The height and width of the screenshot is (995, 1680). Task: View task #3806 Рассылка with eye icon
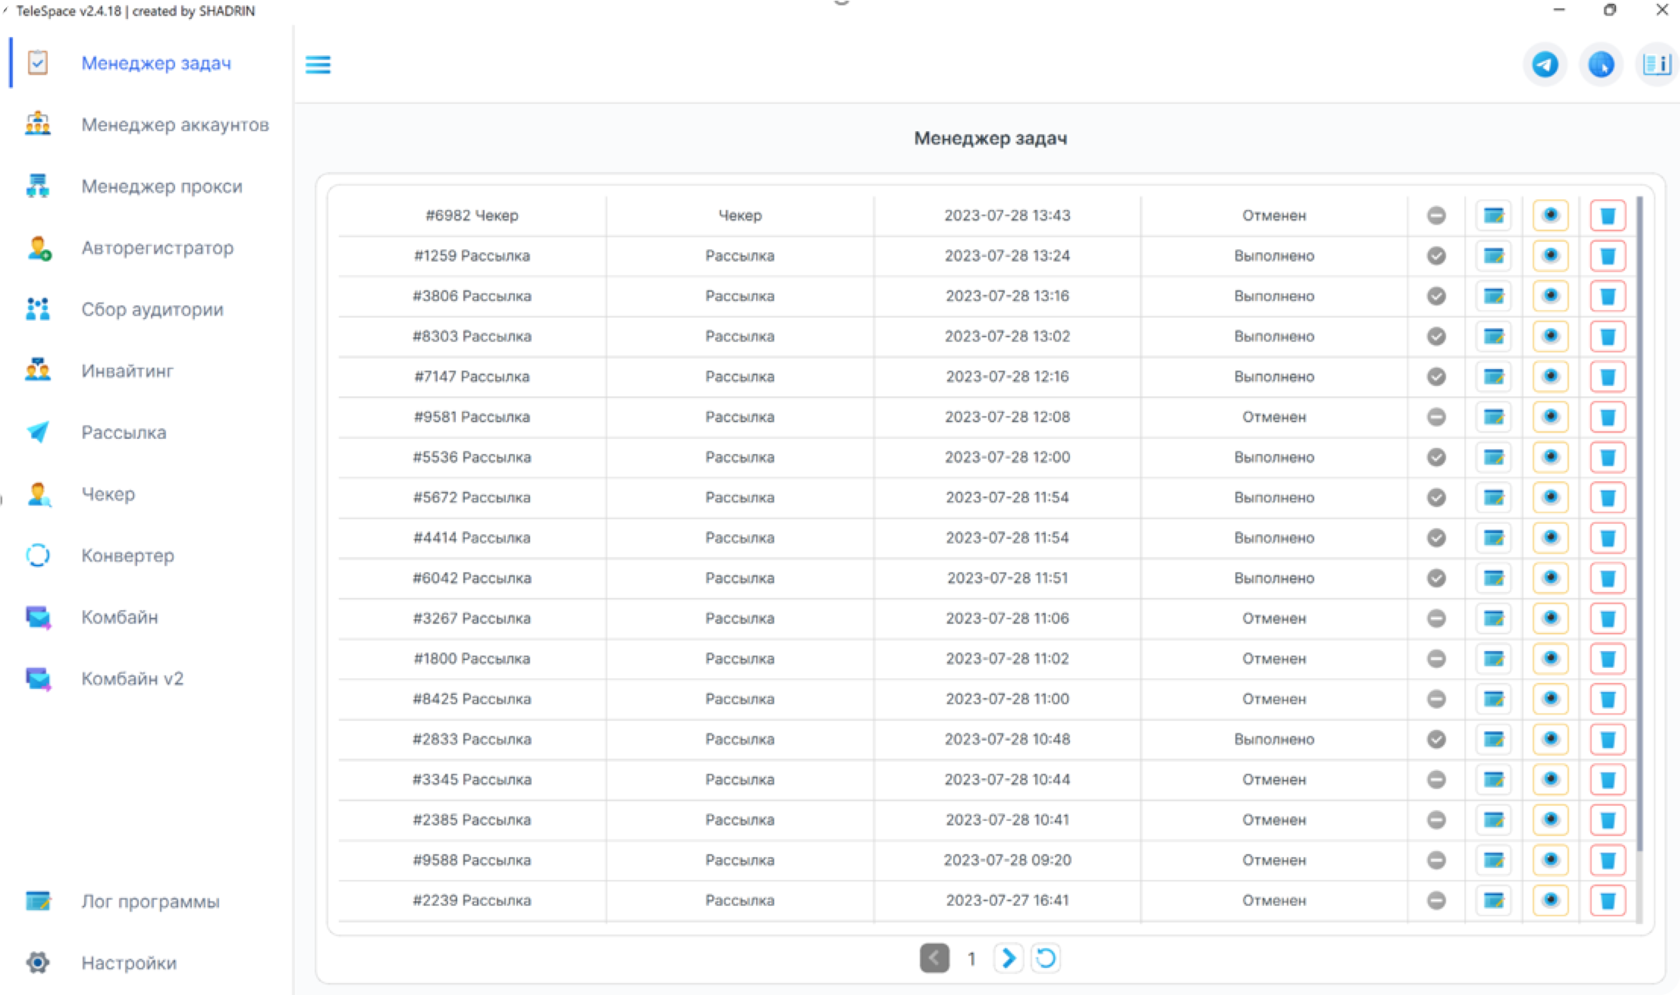pos(1551,296)
